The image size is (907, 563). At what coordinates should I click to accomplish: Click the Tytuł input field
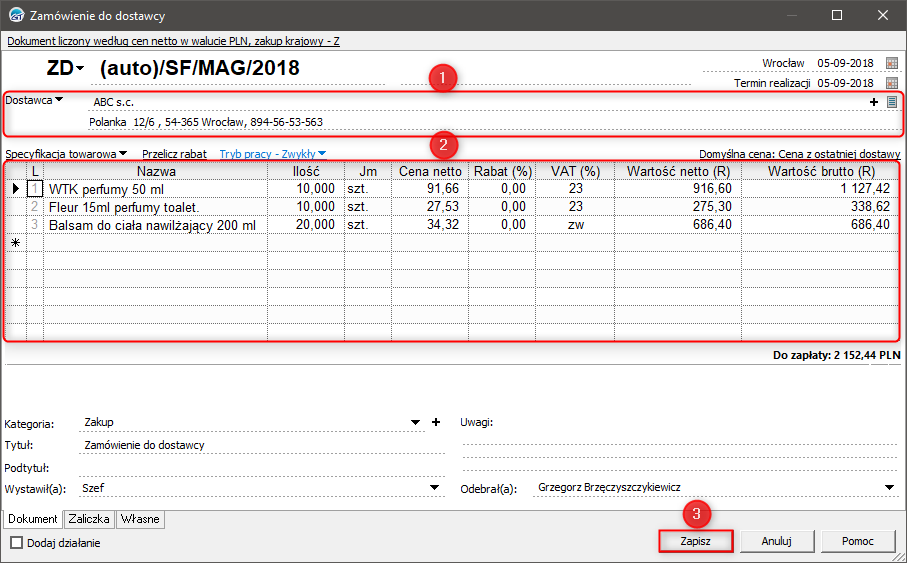pyautogui.click(x=261, y=445)
